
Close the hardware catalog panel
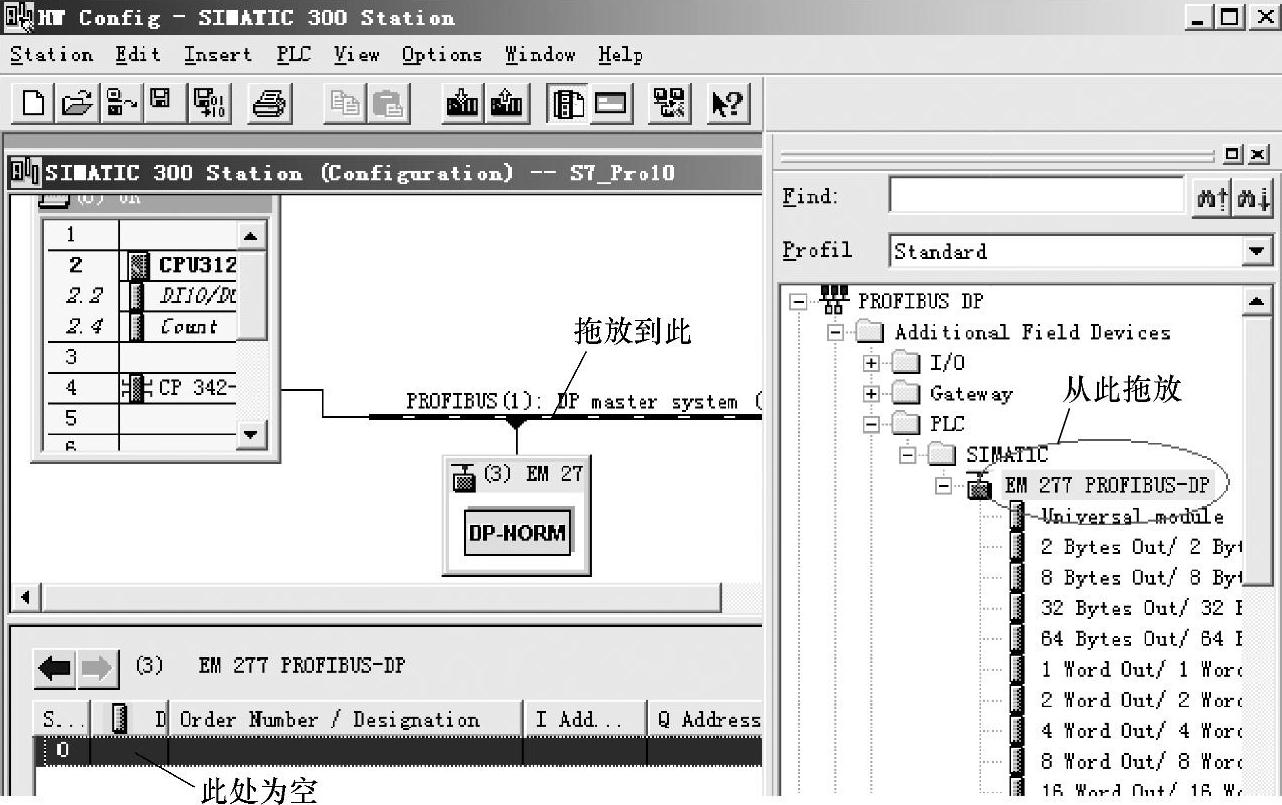pyautogui.click(x=1259, y=154)
